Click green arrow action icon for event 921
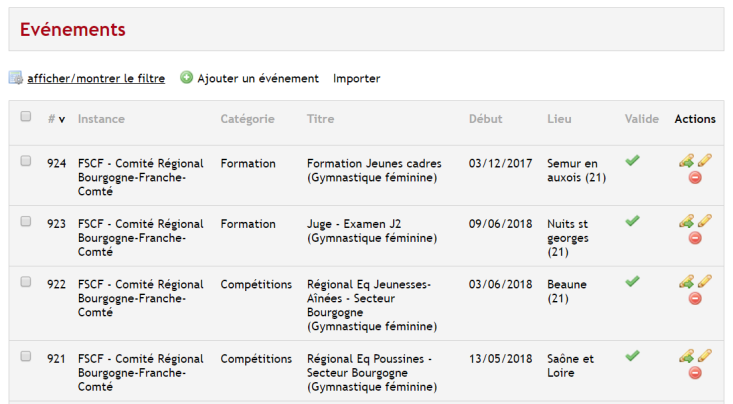 click(686, 356)
